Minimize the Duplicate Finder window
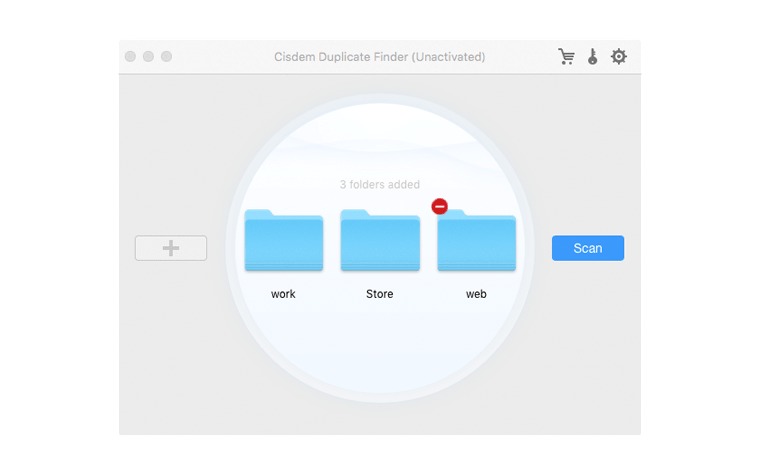The width and height of the screenshot is (760, 474). (148, 57)
